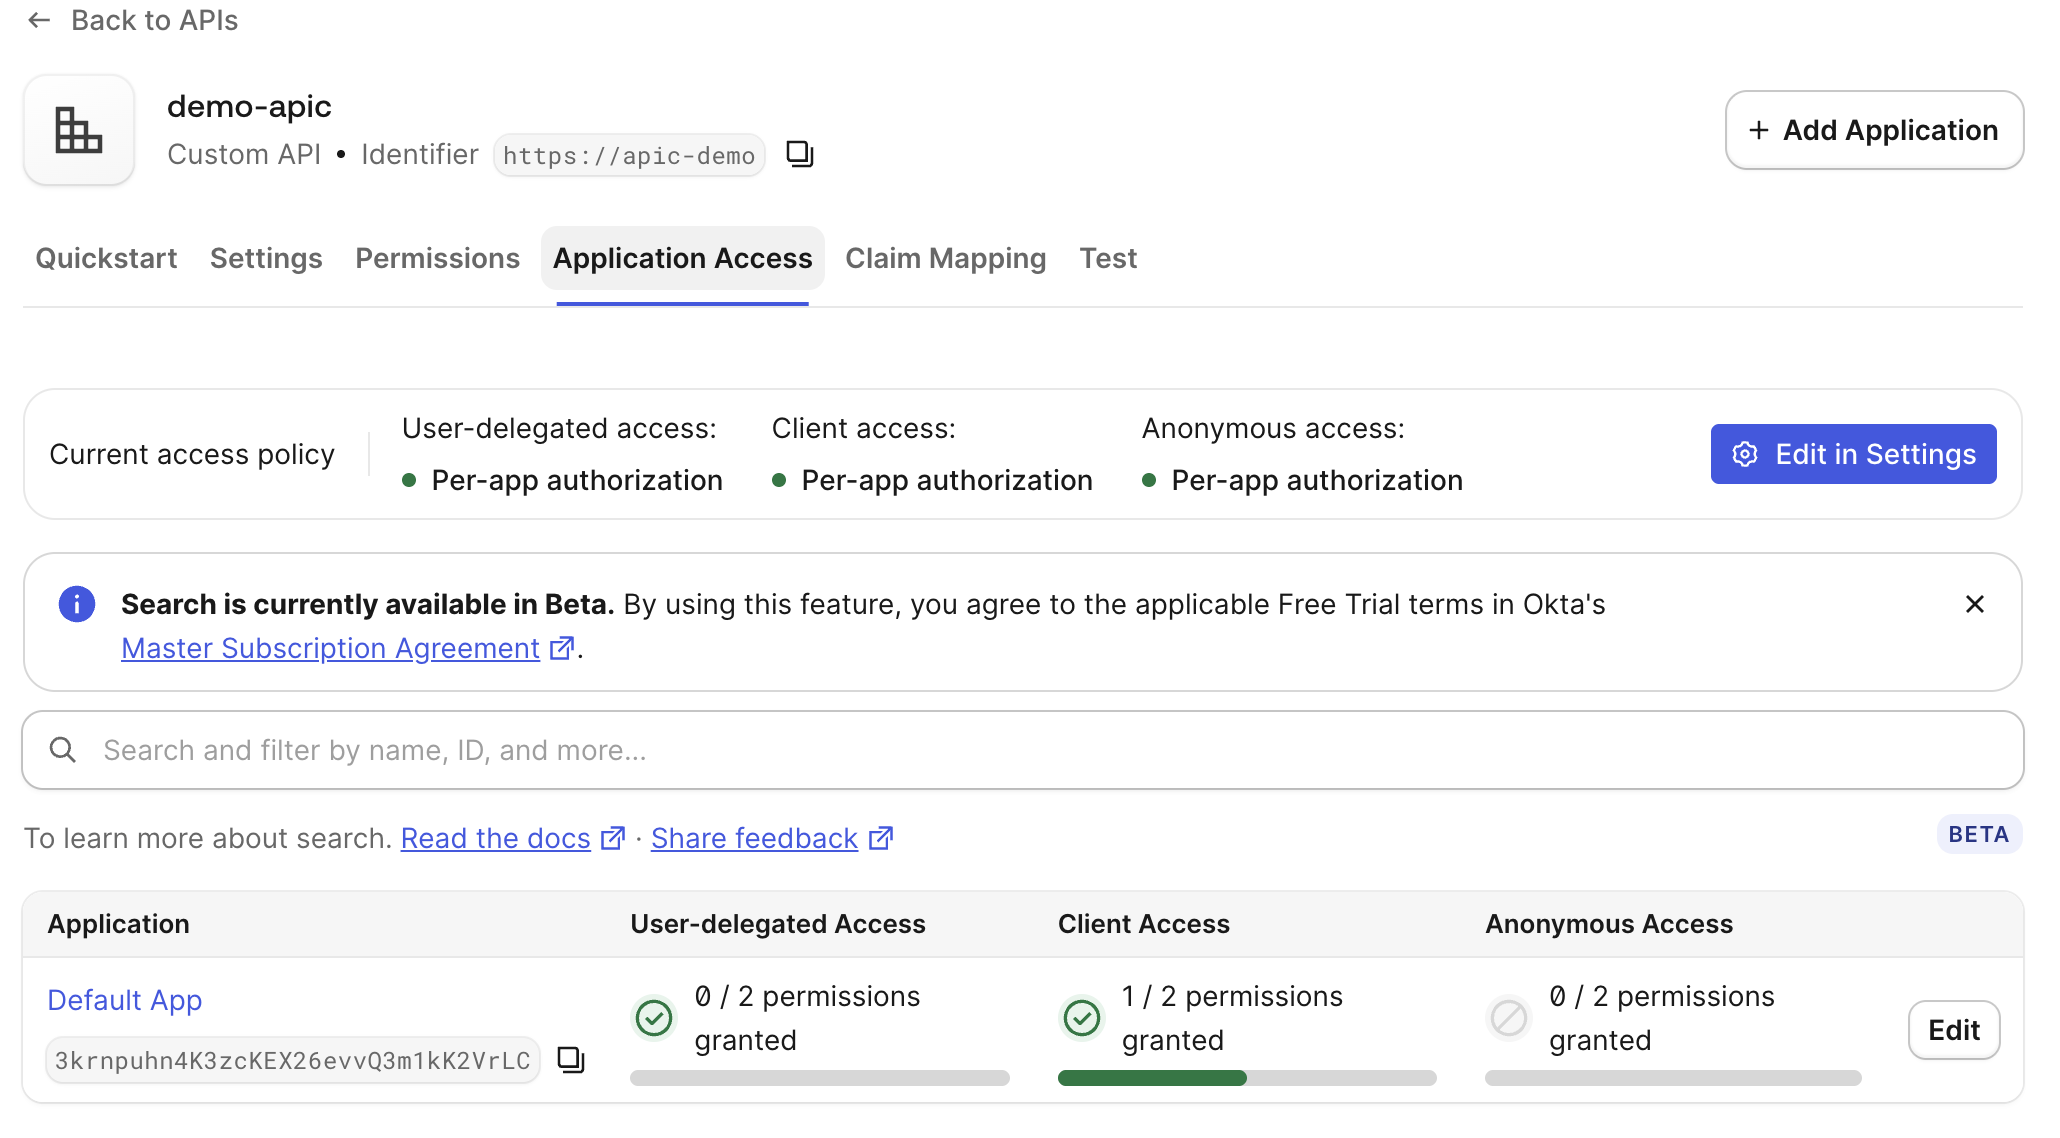Click the Client Access column header
Image resolution: width=2060 pixels, height=1138 pixels.
click(x=1144, y=924)
